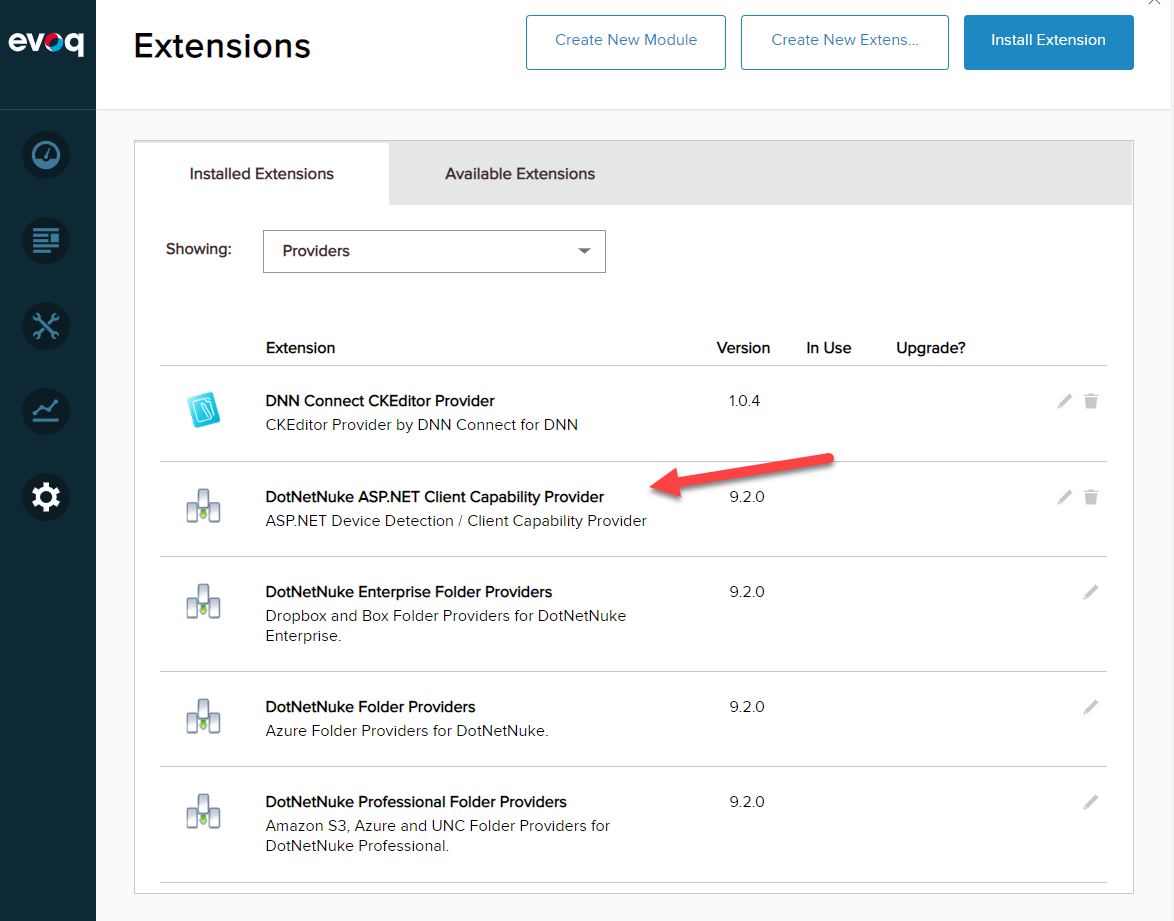This screenshot has width=1174, height=921.
Task: Click the Professional Folder Providers icon
Action: (x=204, y=811)
